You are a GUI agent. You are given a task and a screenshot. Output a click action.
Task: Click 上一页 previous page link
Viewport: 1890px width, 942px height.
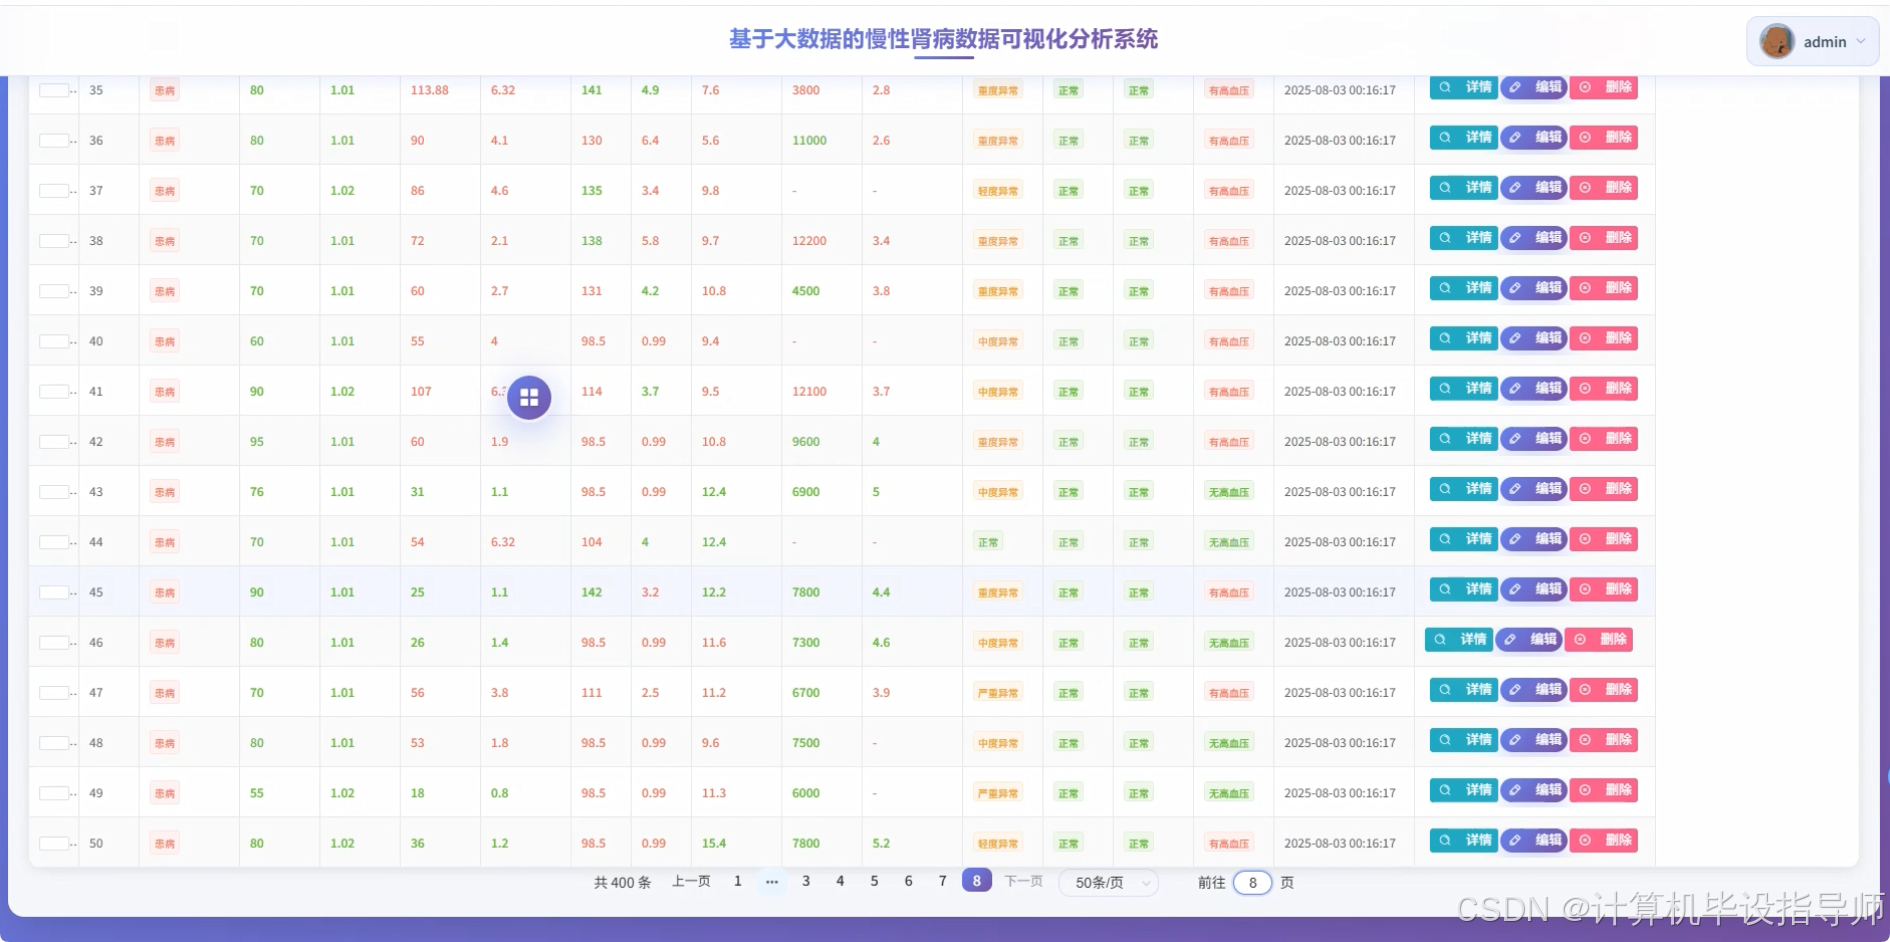[x=691, y=881]
